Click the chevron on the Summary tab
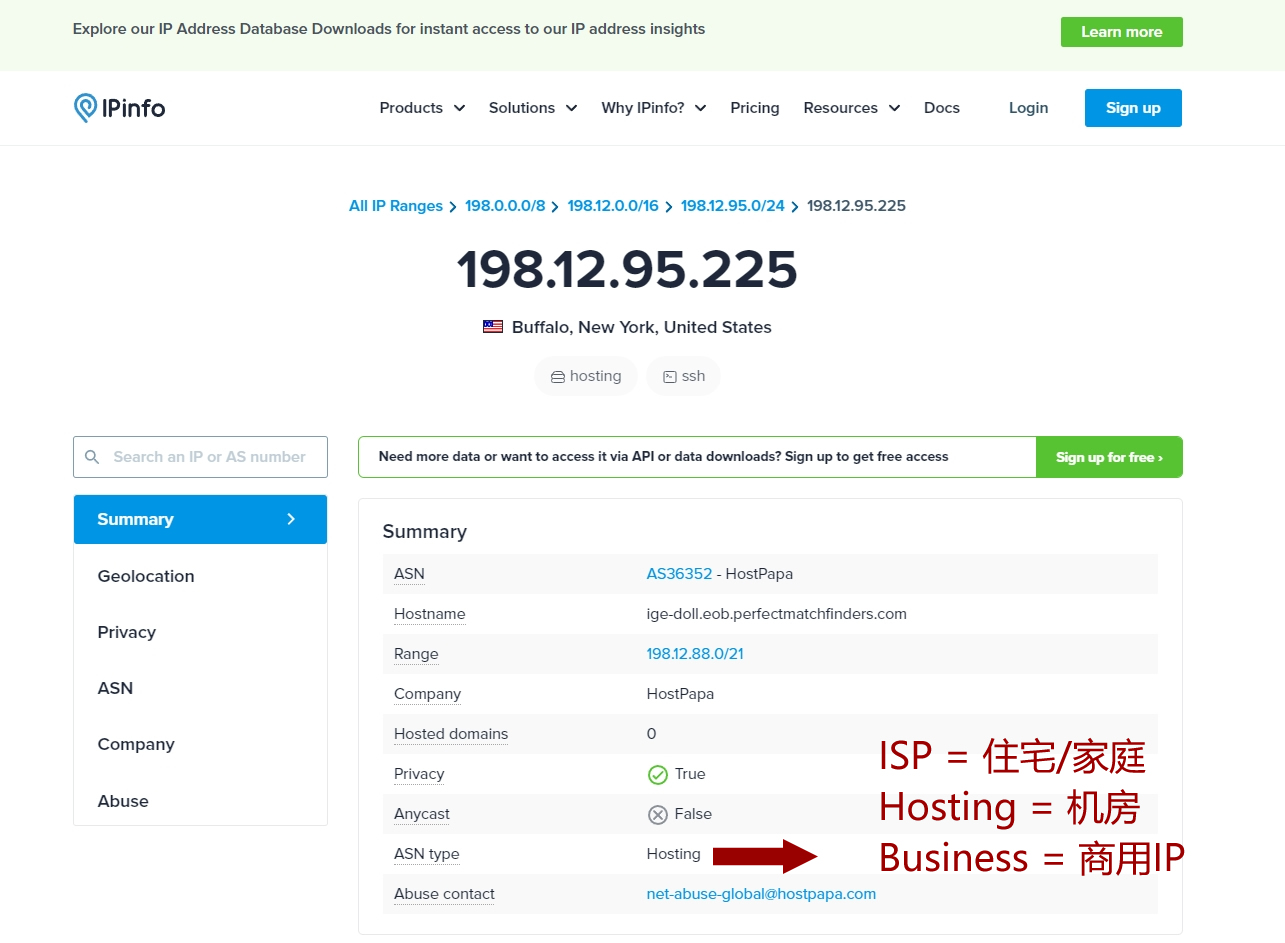1285x943 pixels. (291, 519)
